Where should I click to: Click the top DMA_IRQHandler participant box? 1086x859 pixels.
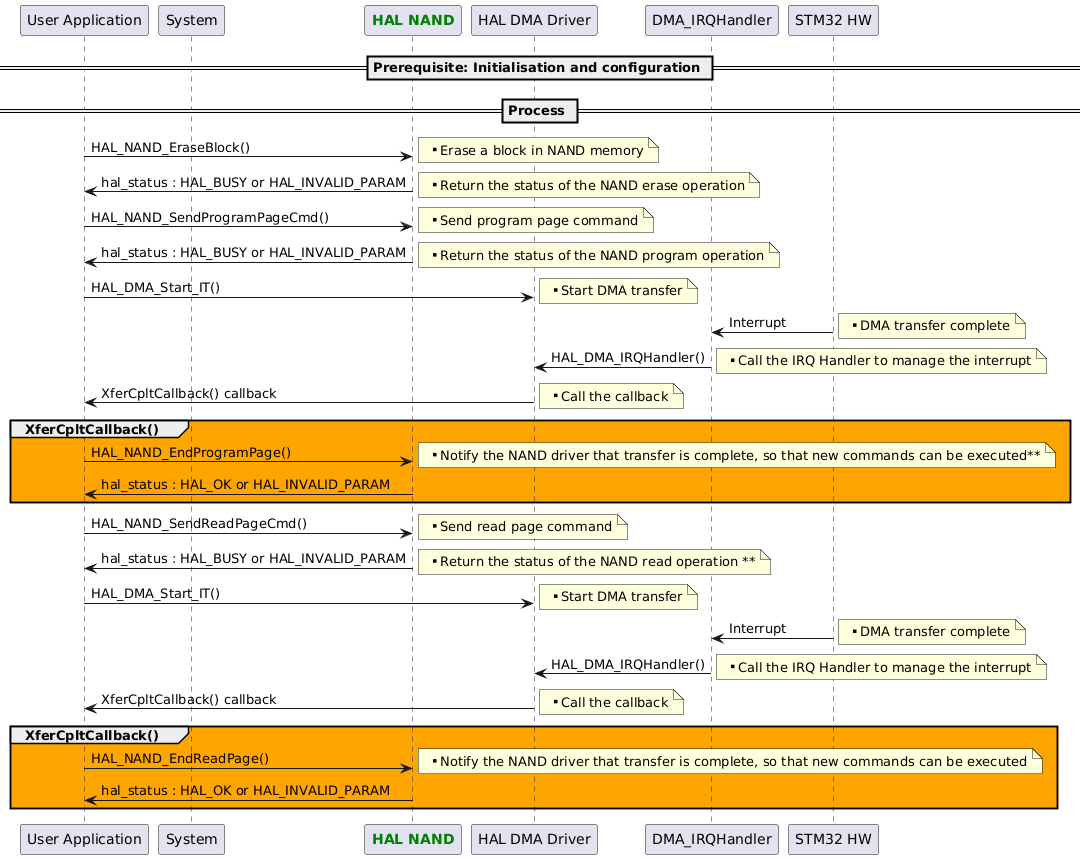point(711,20)
